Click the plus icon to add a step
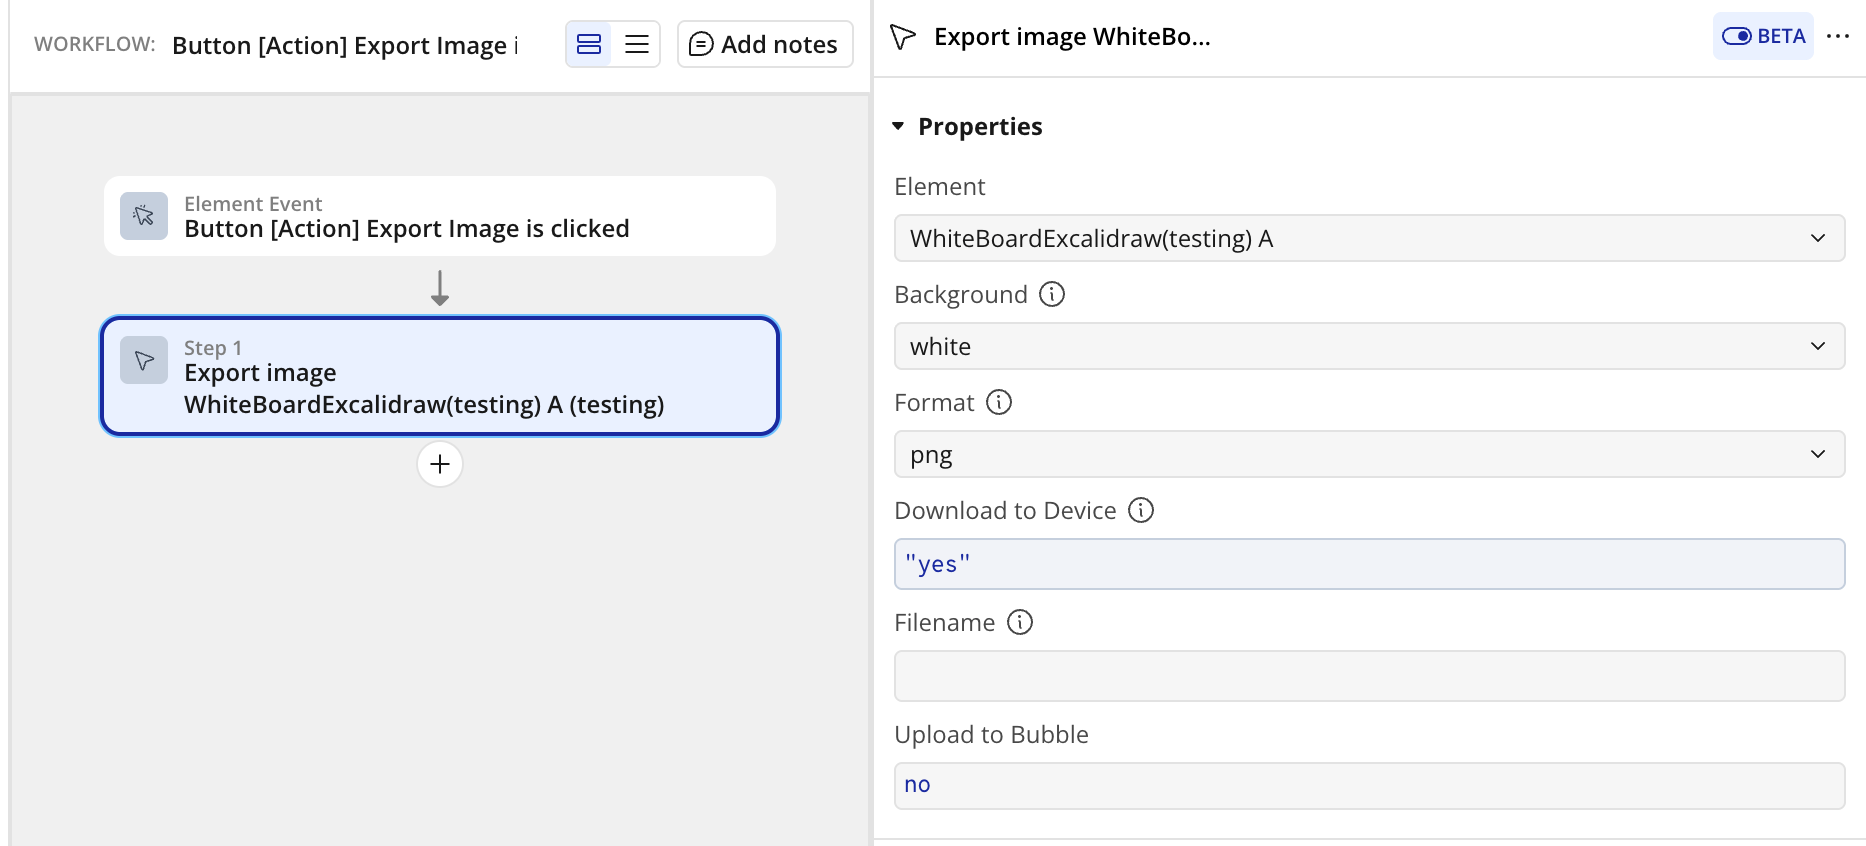This screenshot has width=1866, height=846. pyautogui.click(x=440, y=464)
